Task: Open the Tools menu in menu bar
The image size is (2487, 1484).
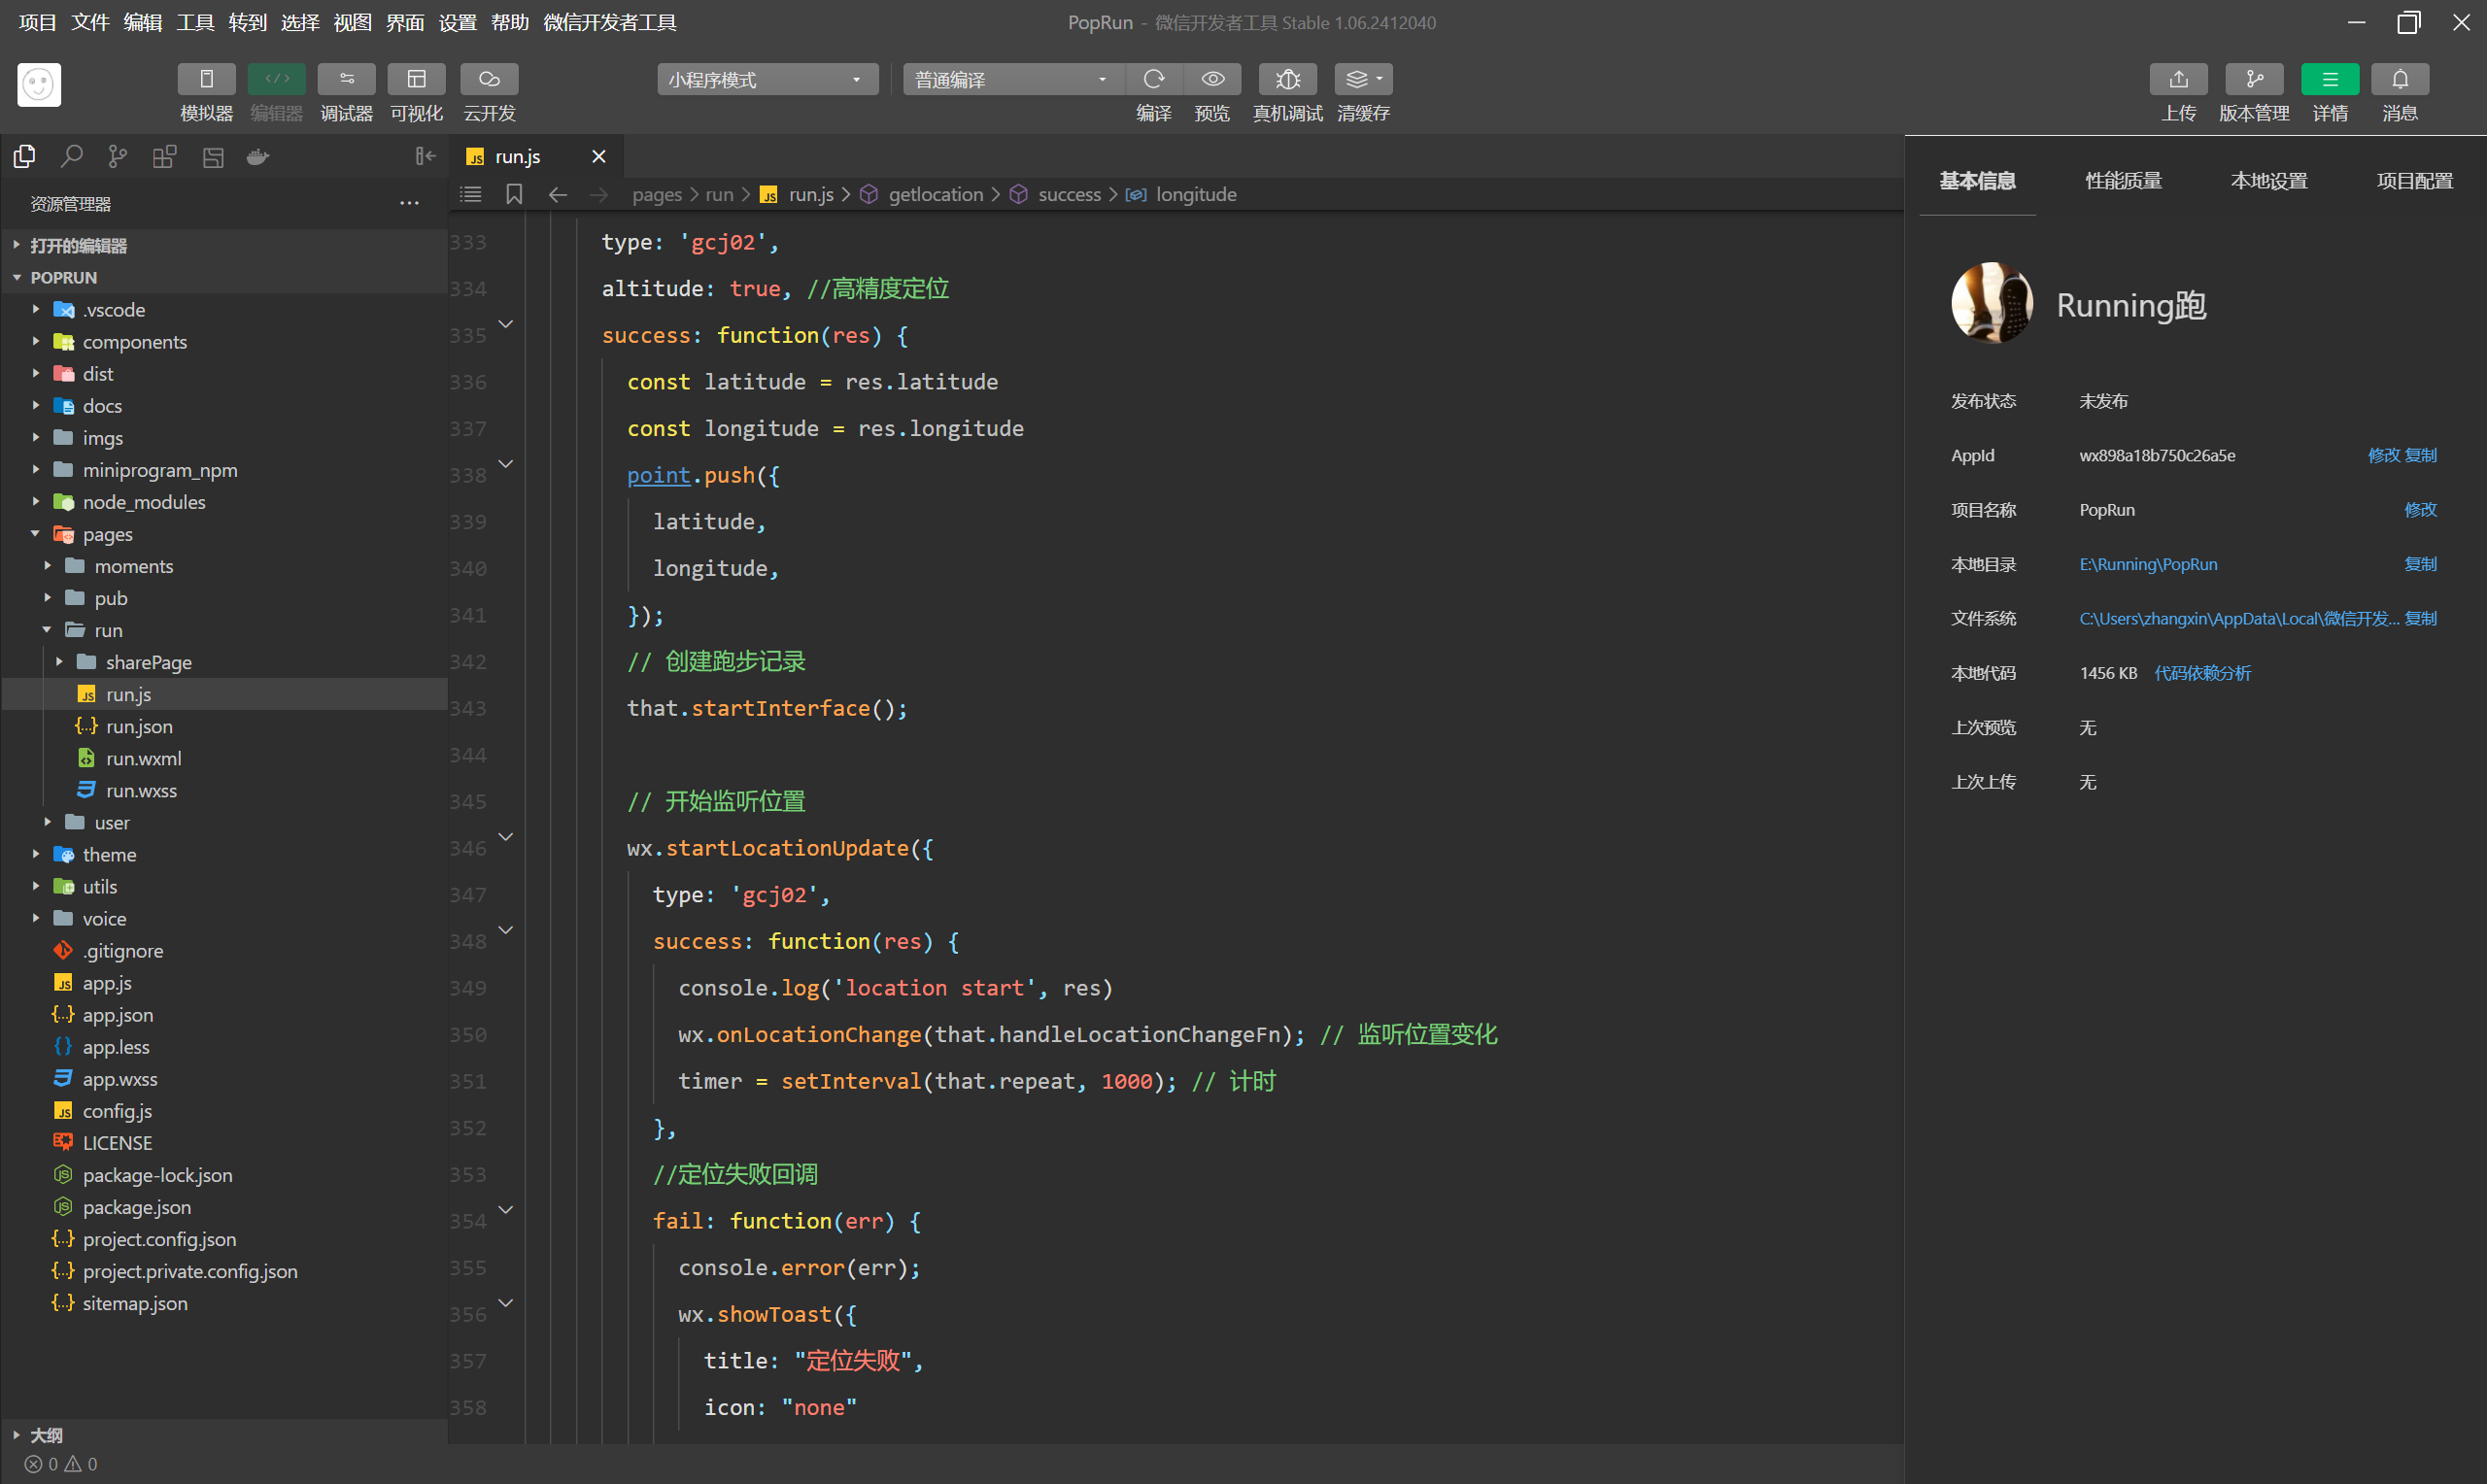Action: tap(195, 22)
